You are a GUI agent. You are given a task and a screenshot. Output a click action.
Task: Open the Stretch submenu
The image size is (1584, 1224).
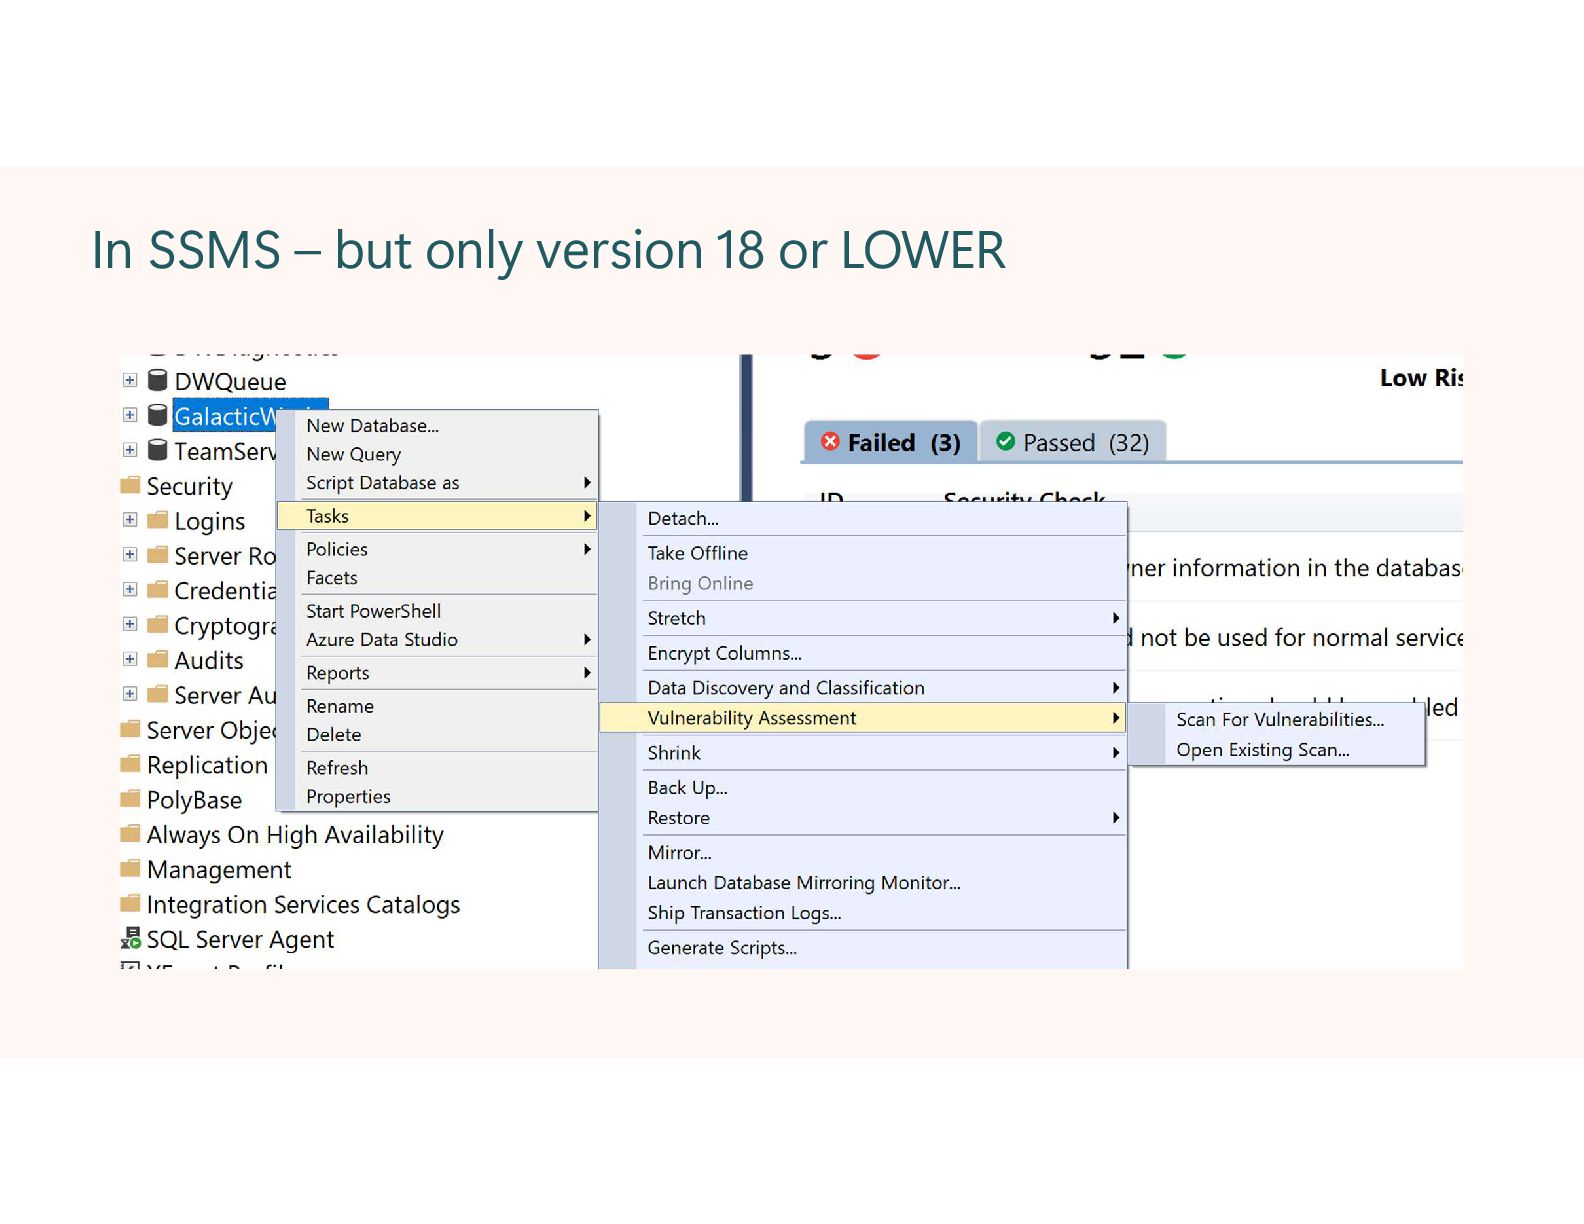coord(864,618)
